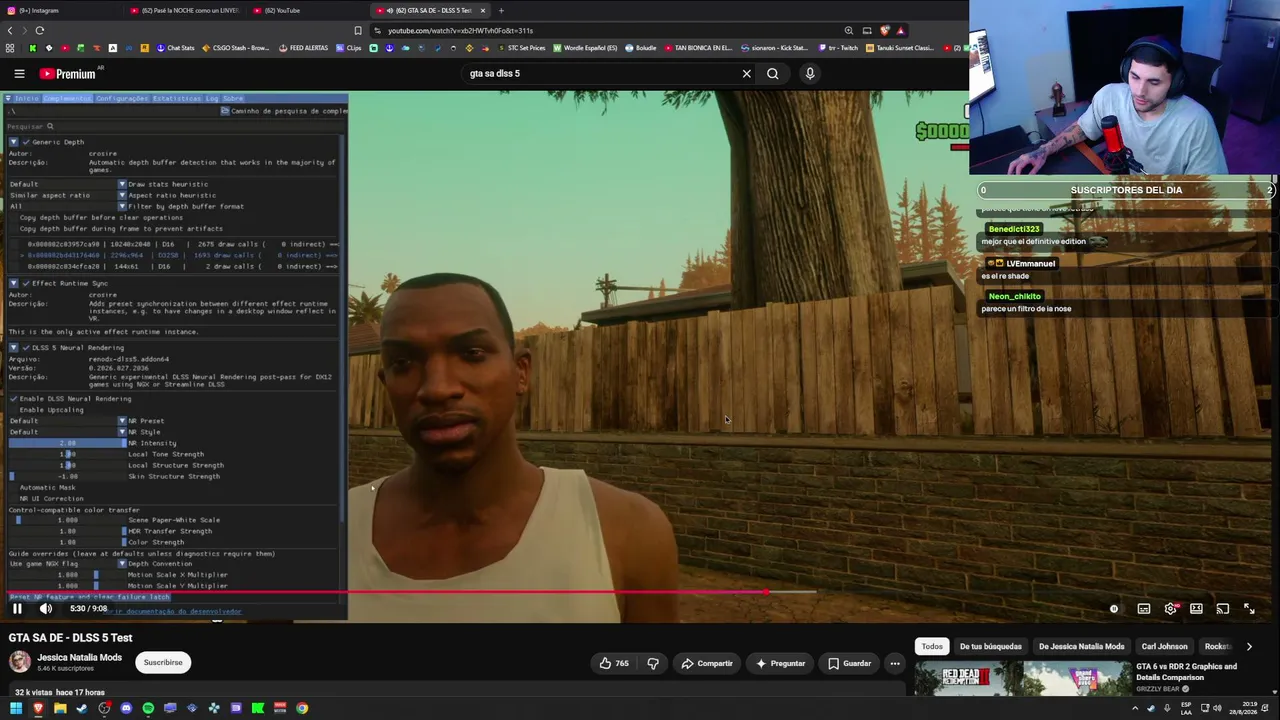Open the Depth Convention dropdown

67,564
